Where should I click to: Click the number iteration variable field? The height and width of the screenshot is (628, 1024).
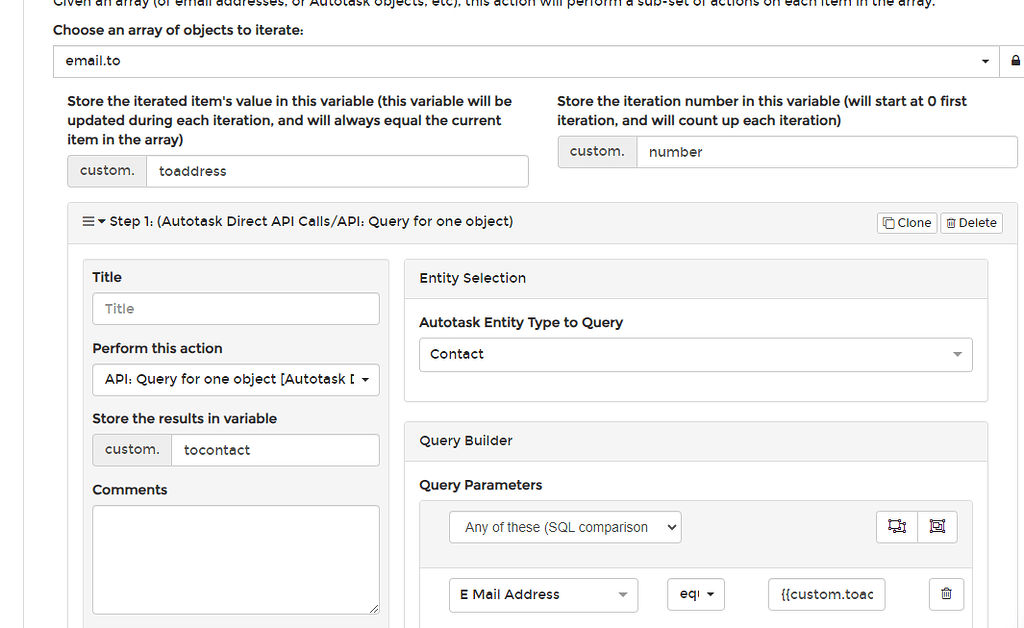pos(830,151)
